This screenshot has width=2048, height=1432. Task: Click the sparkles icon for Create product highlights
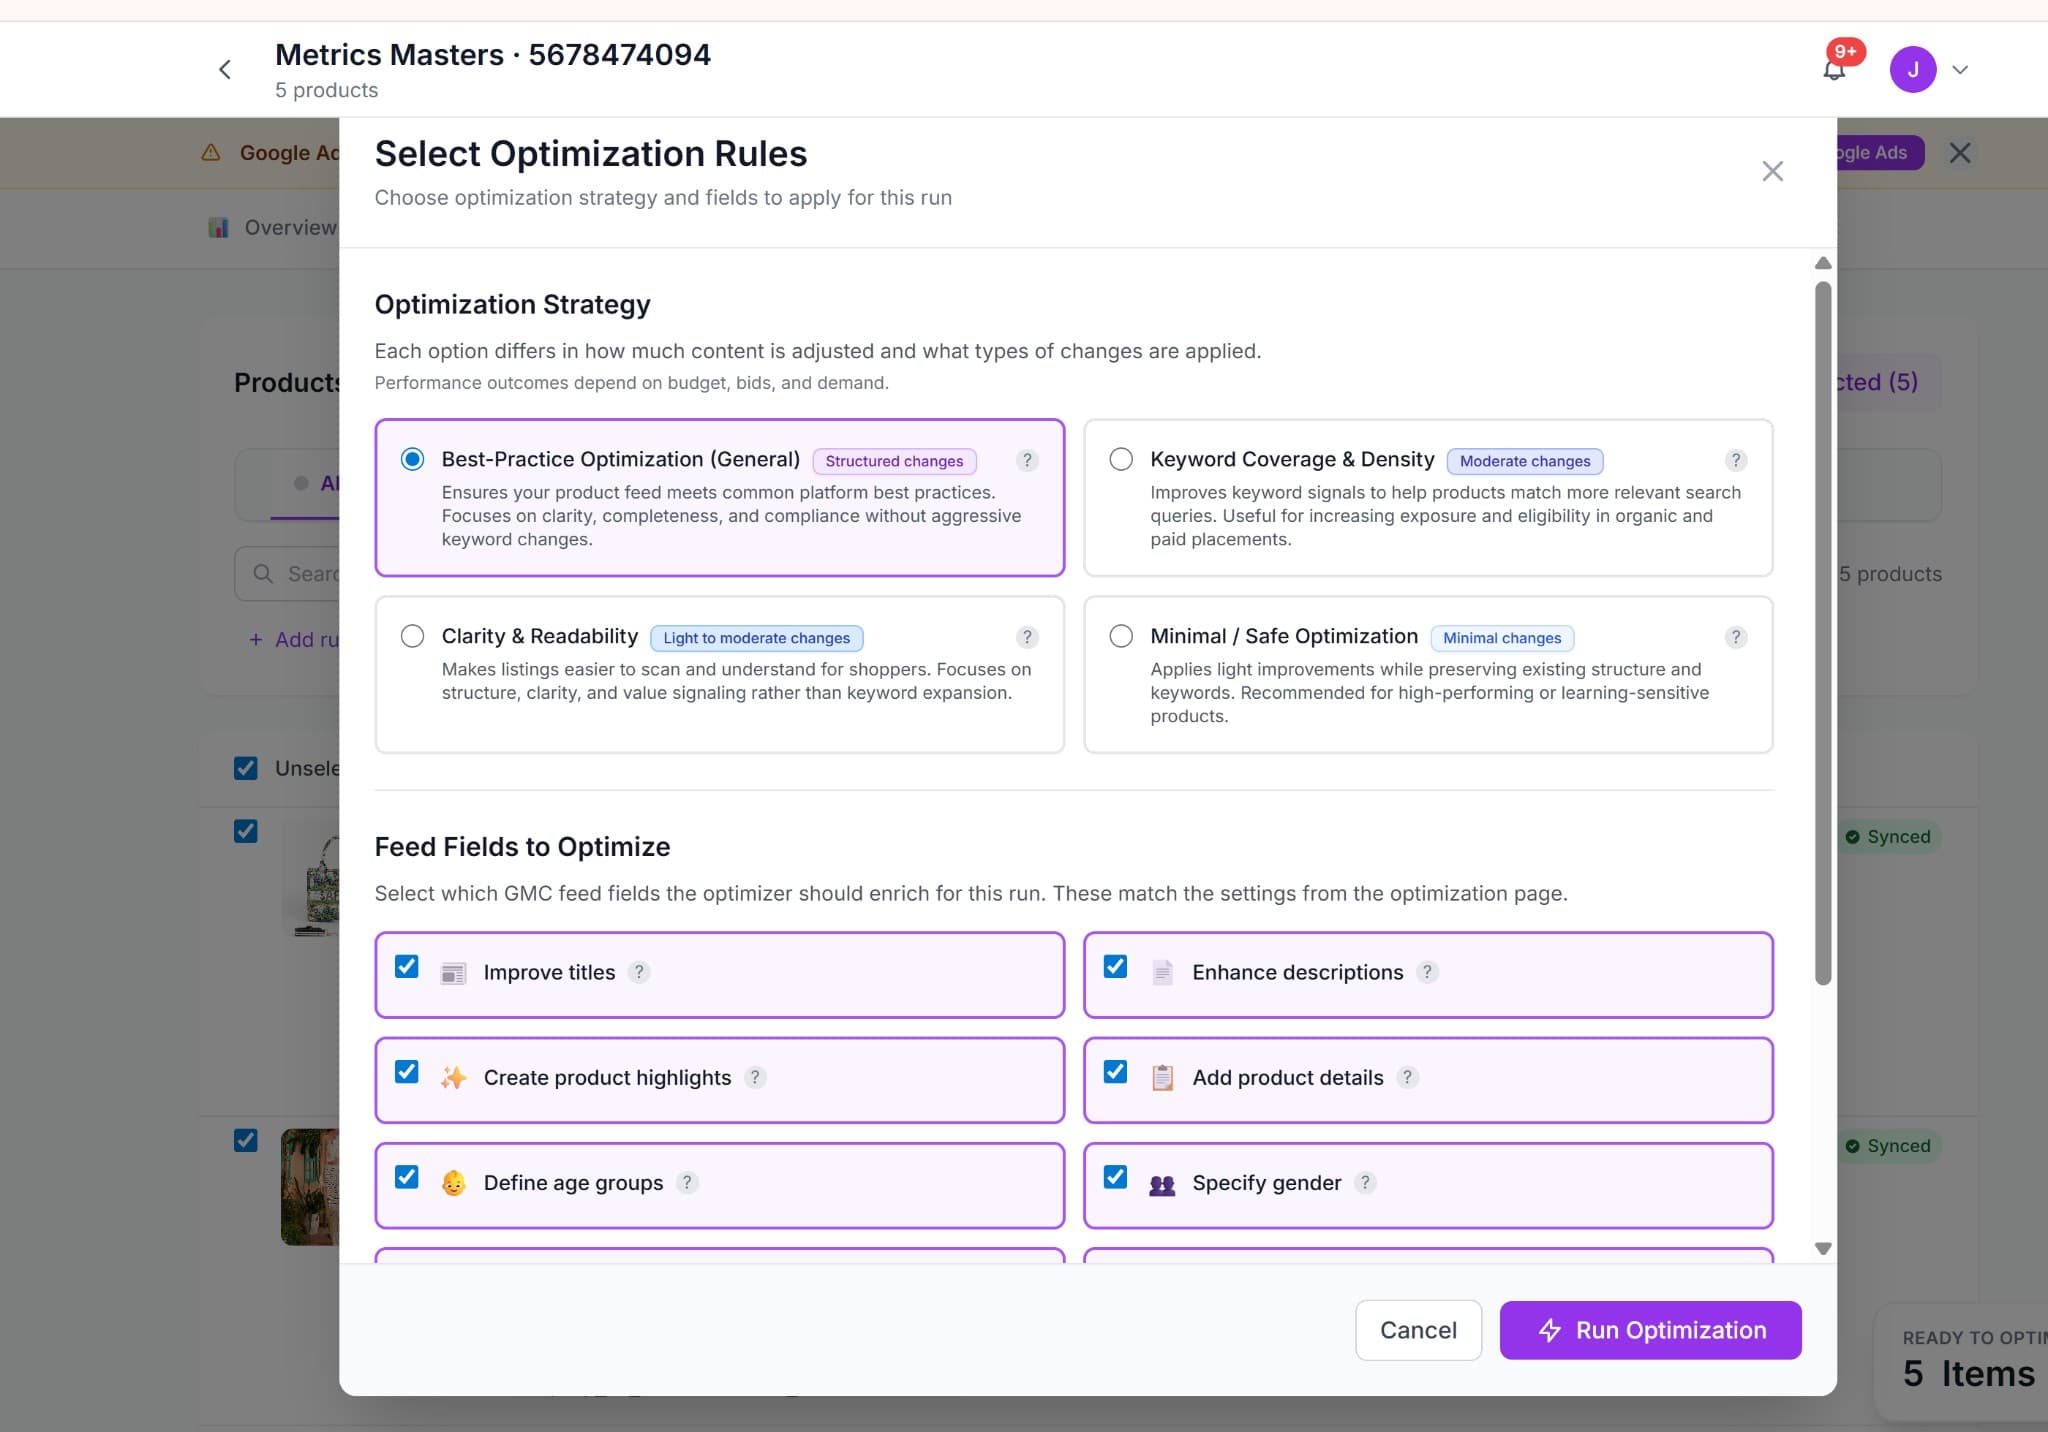tap(453, 1078)
